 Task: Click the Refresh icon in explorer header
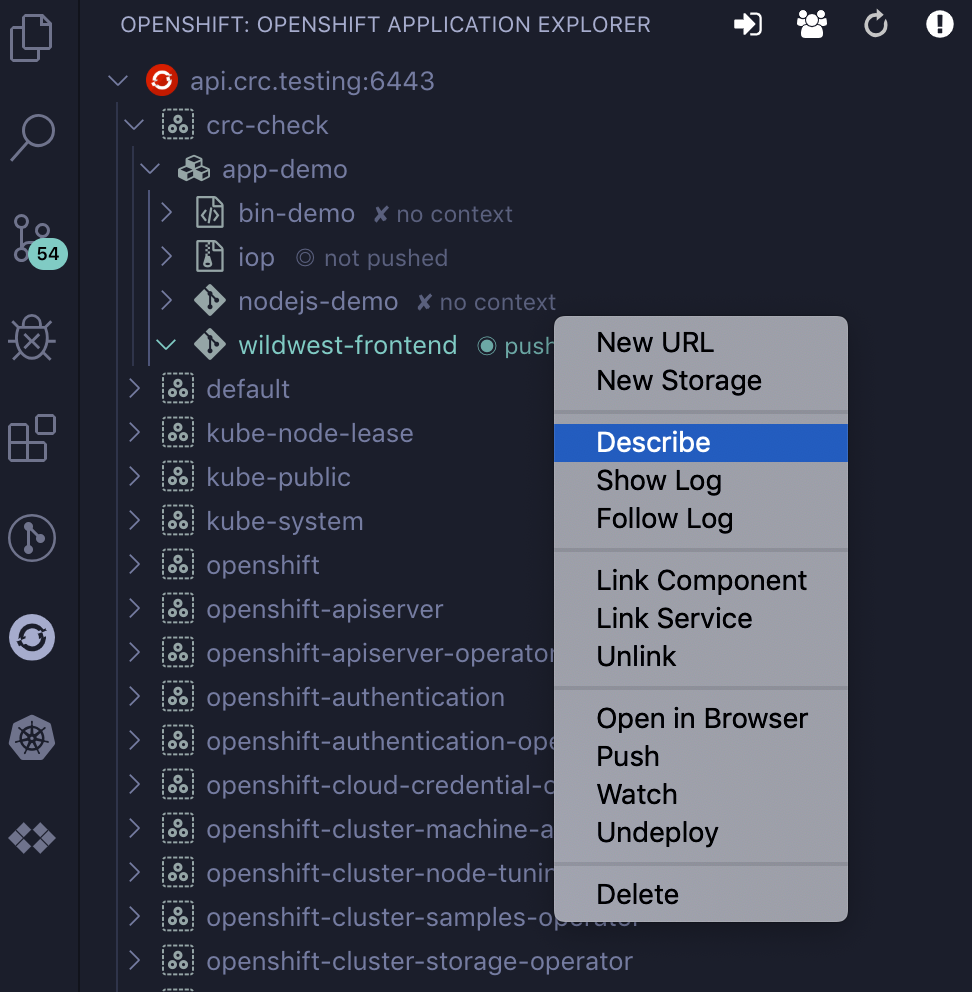pos(876,25)
